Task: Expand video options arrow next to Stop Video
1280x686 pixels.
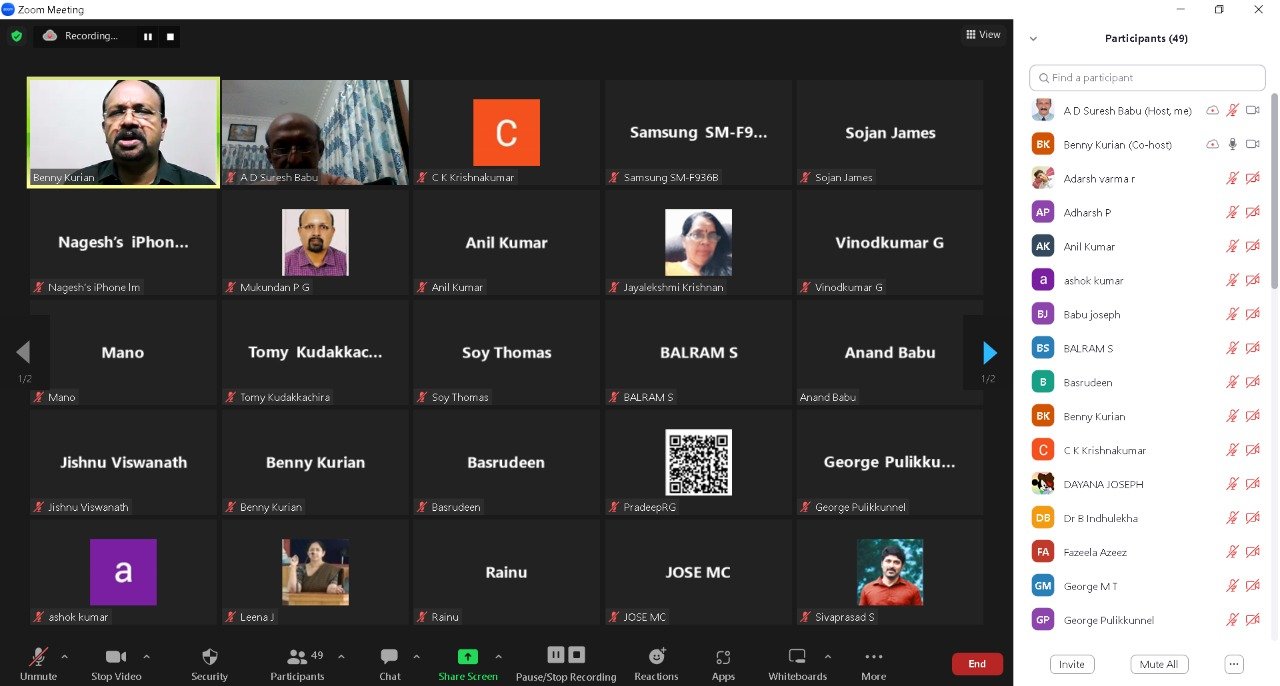Action: pyautogui.click(x=146, y=657)
